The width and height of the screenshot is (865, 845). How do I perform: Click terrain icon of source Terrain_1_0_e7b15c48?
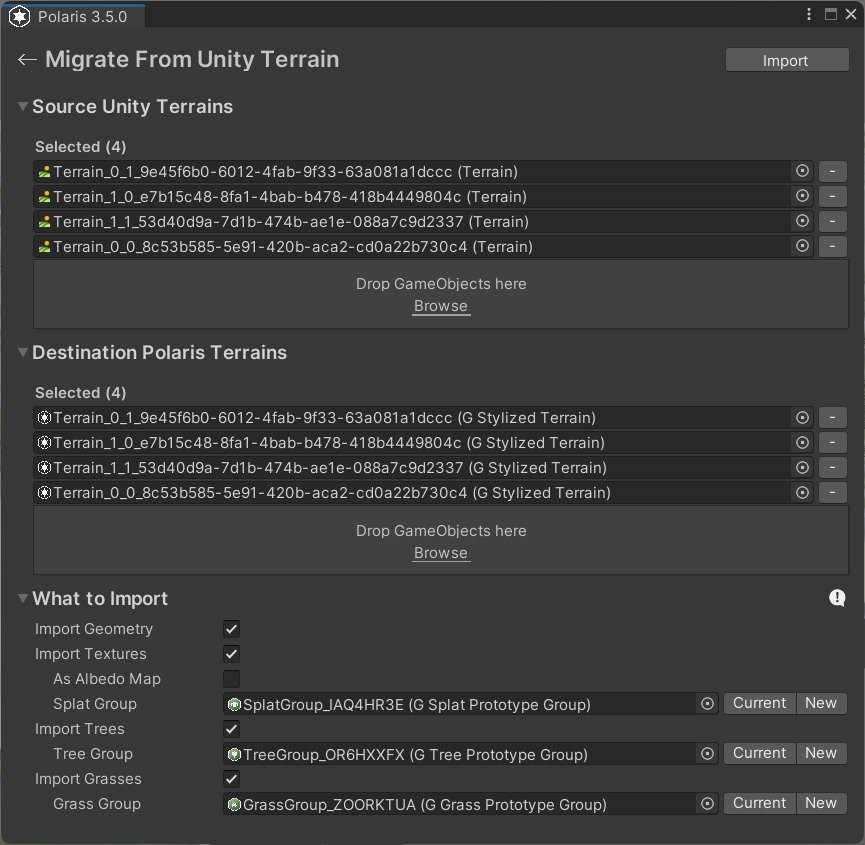(x=45, y=197)
